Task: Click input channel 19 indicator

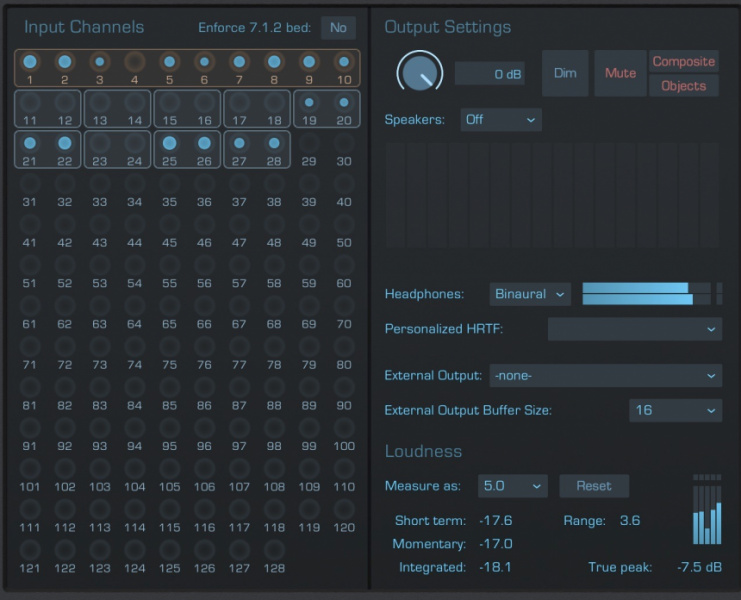Action: (309, 103)
